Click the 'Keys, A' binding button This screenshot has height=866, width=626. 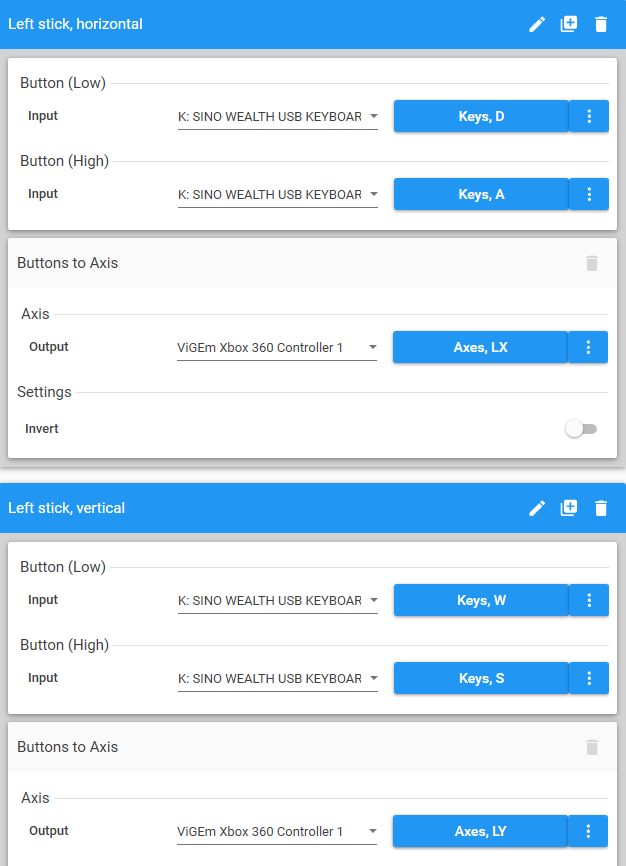click(481, 195)
